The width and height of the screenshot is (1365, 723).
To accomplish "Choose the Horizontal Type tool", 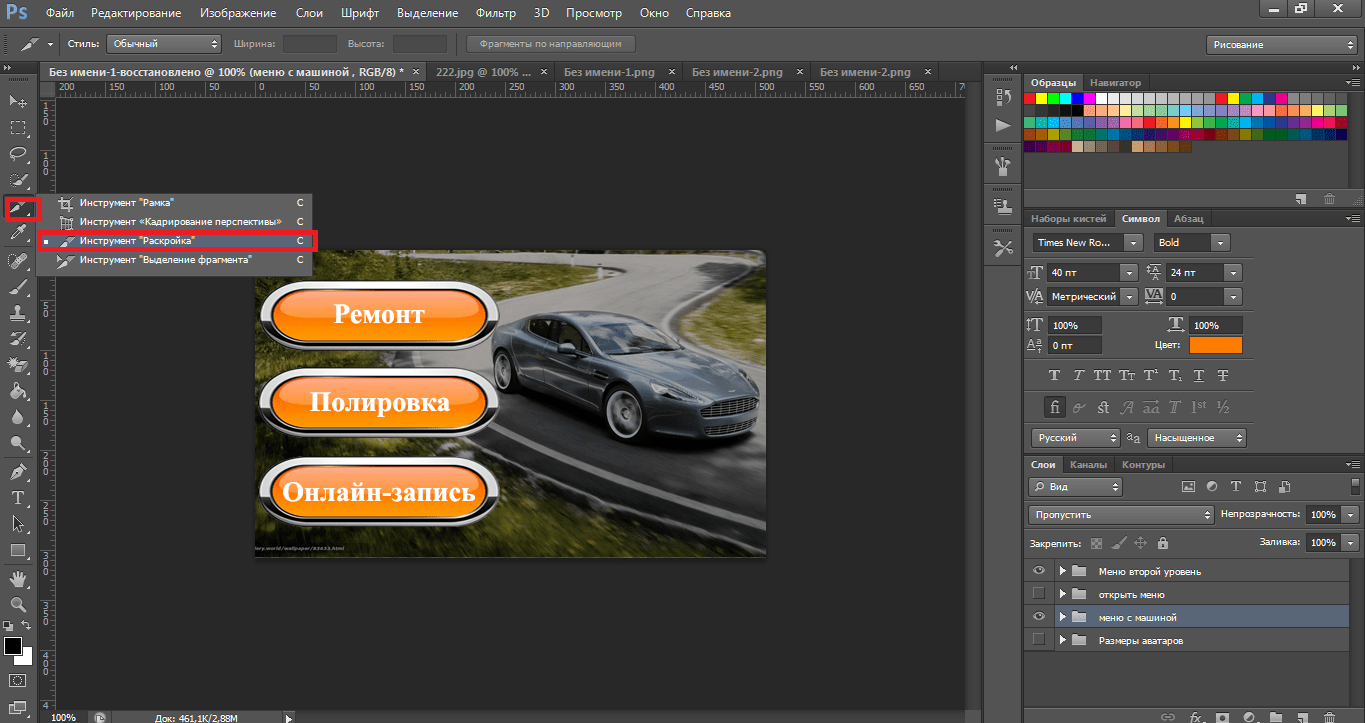I will click(x=18, y=497).
